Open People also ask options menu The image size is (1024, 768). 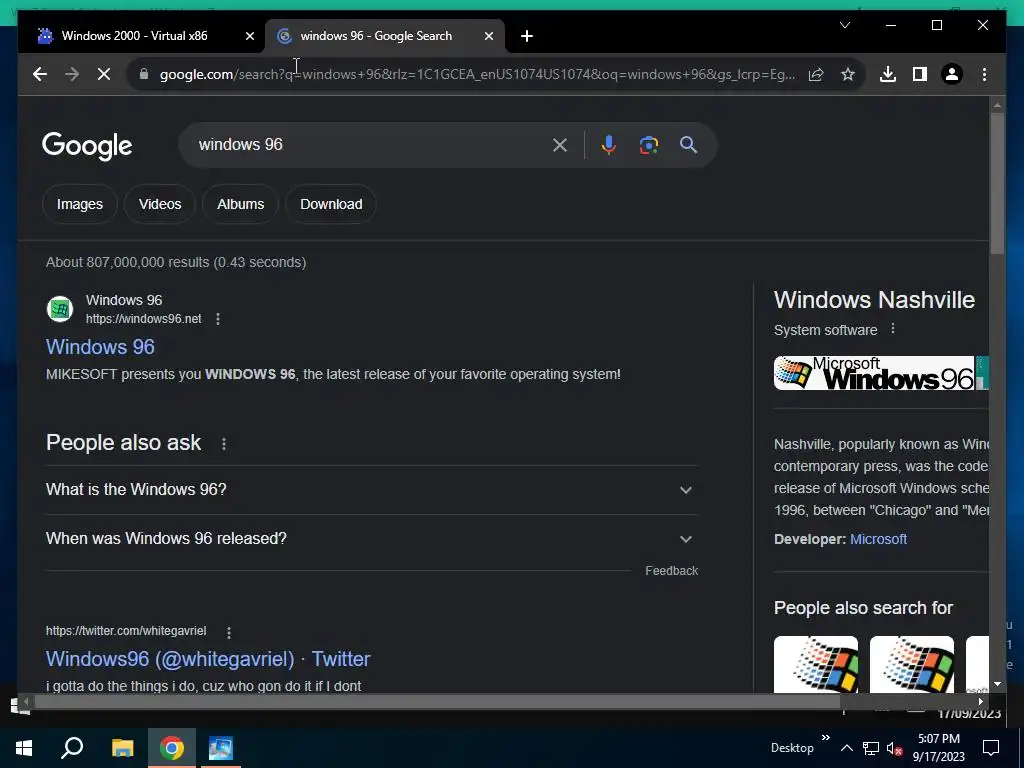click(224, 444)
